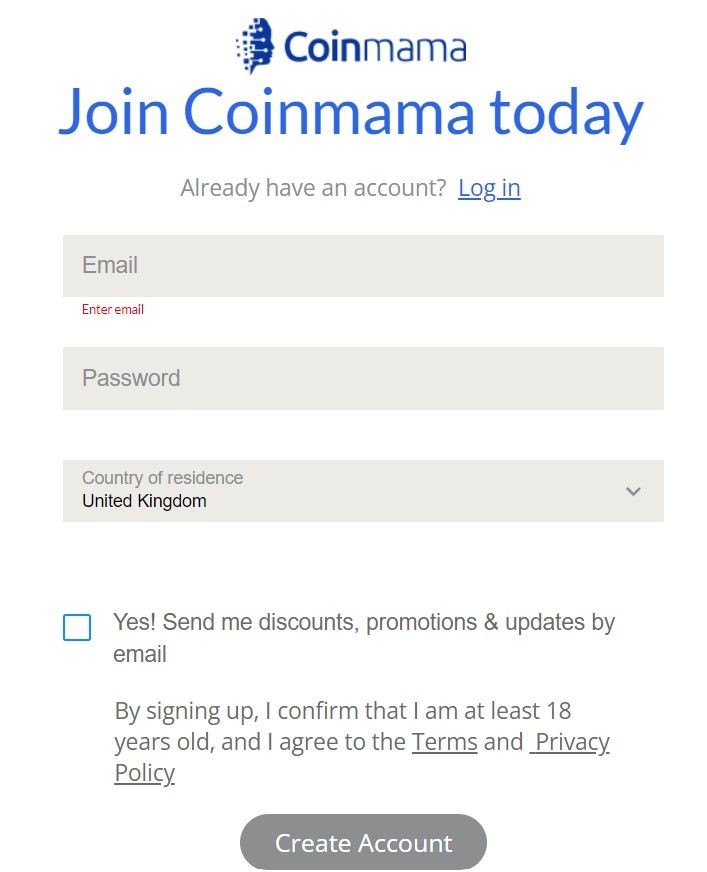Image resolution: width=707 pixels, height=872 pixels.
Task: Click the "Email" placeholder text
Action: [x=110, y=266]
